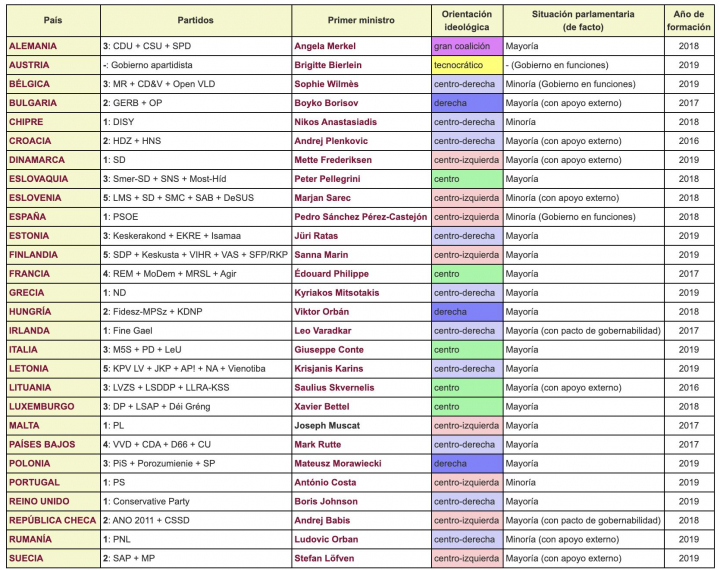Click the 'Año de formación' column header
The height and width of the screenshot is (570, 720).
click(x=689, y=20)
